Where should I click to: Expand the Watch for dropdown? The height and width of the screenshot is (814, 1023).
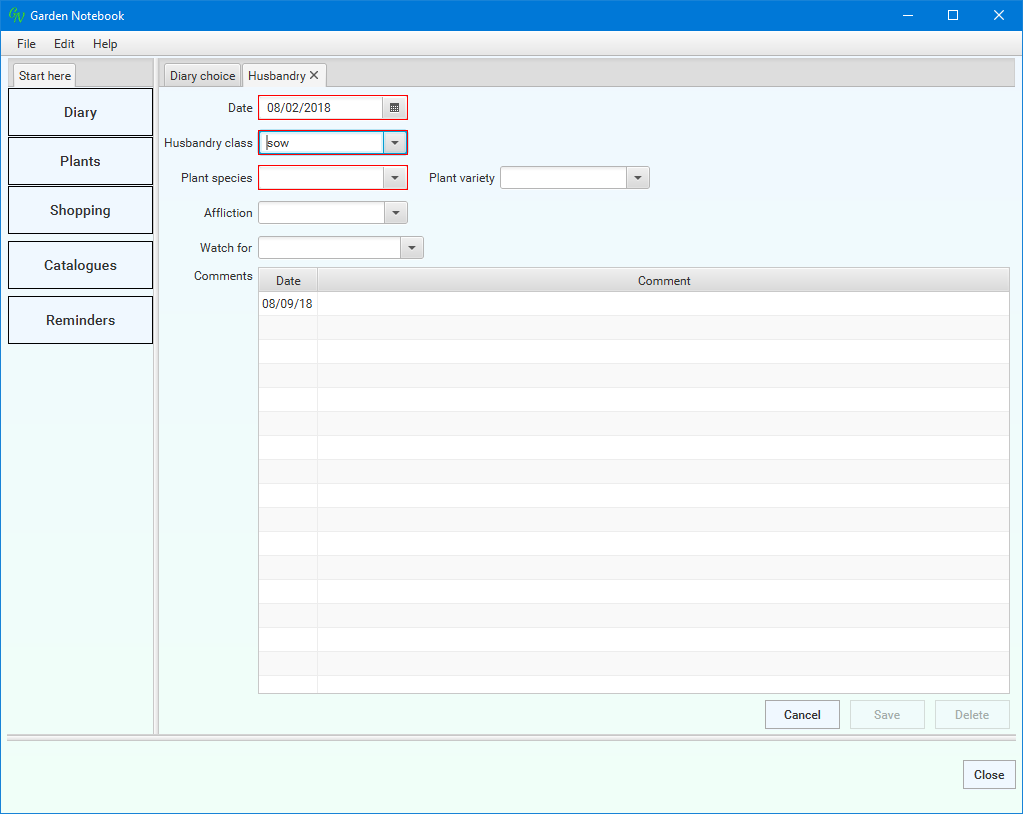point(411,248)
